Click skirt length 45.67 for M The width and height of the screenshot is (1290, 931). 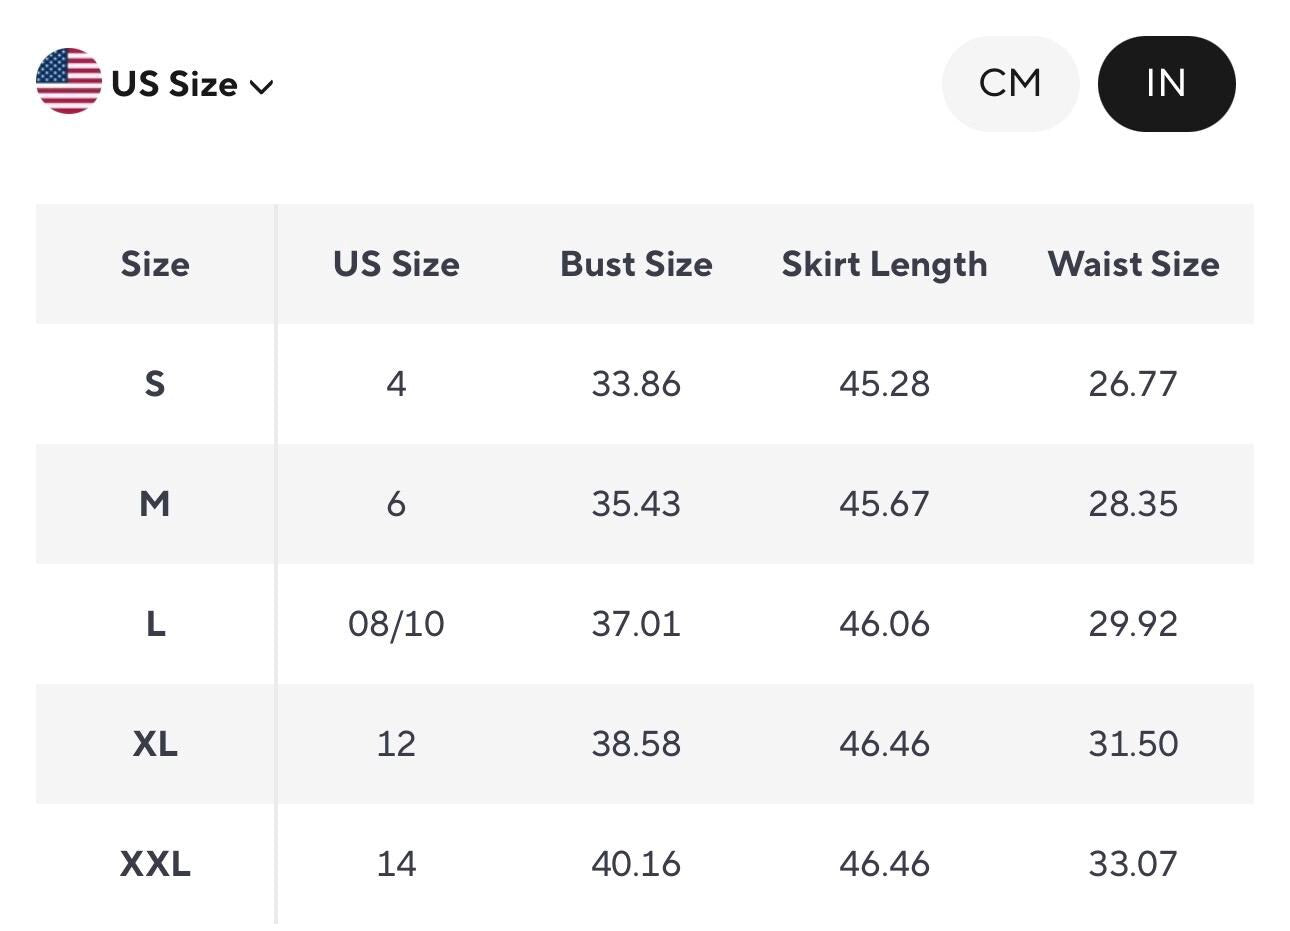click(884, 504)
